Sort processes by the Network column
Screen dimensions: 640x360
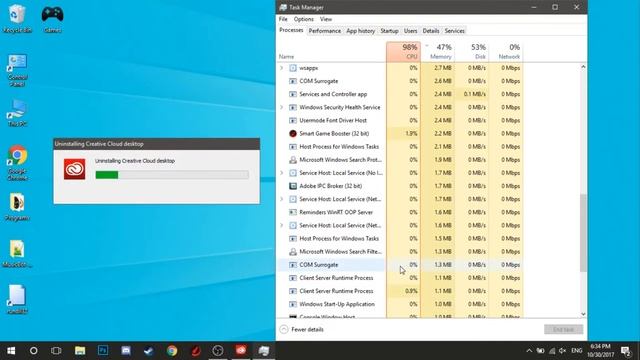point(506,52)
